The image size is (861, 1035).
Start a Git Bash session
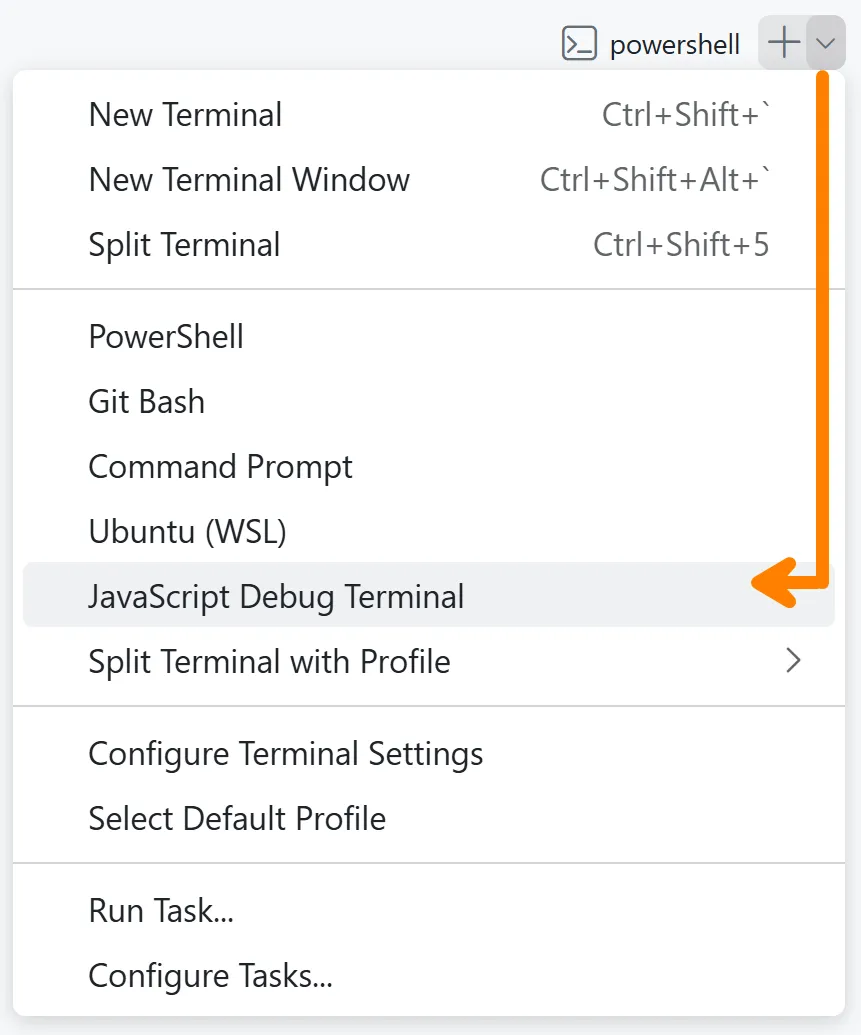pyautogui.click(x=146, y=401)
